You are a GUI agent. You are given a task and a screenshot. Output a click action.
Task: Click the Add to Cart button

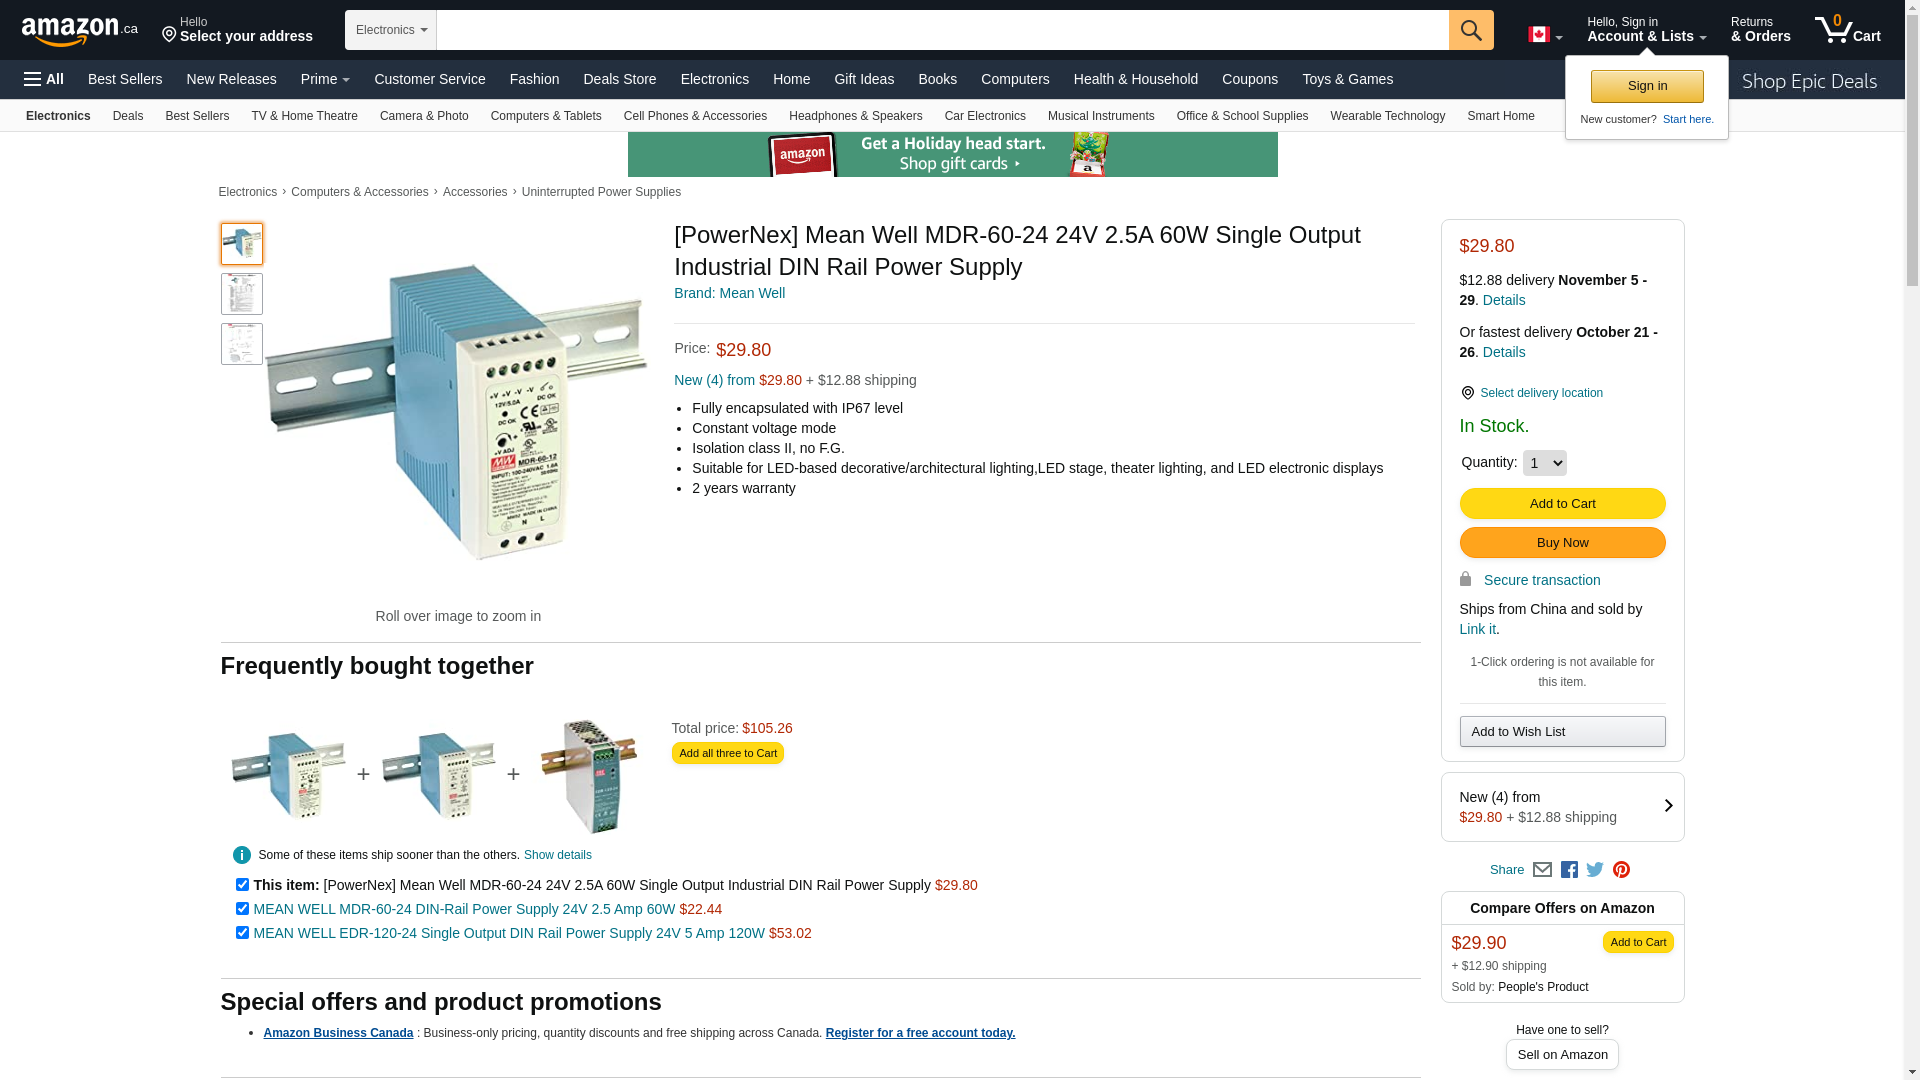point(1562,503)
